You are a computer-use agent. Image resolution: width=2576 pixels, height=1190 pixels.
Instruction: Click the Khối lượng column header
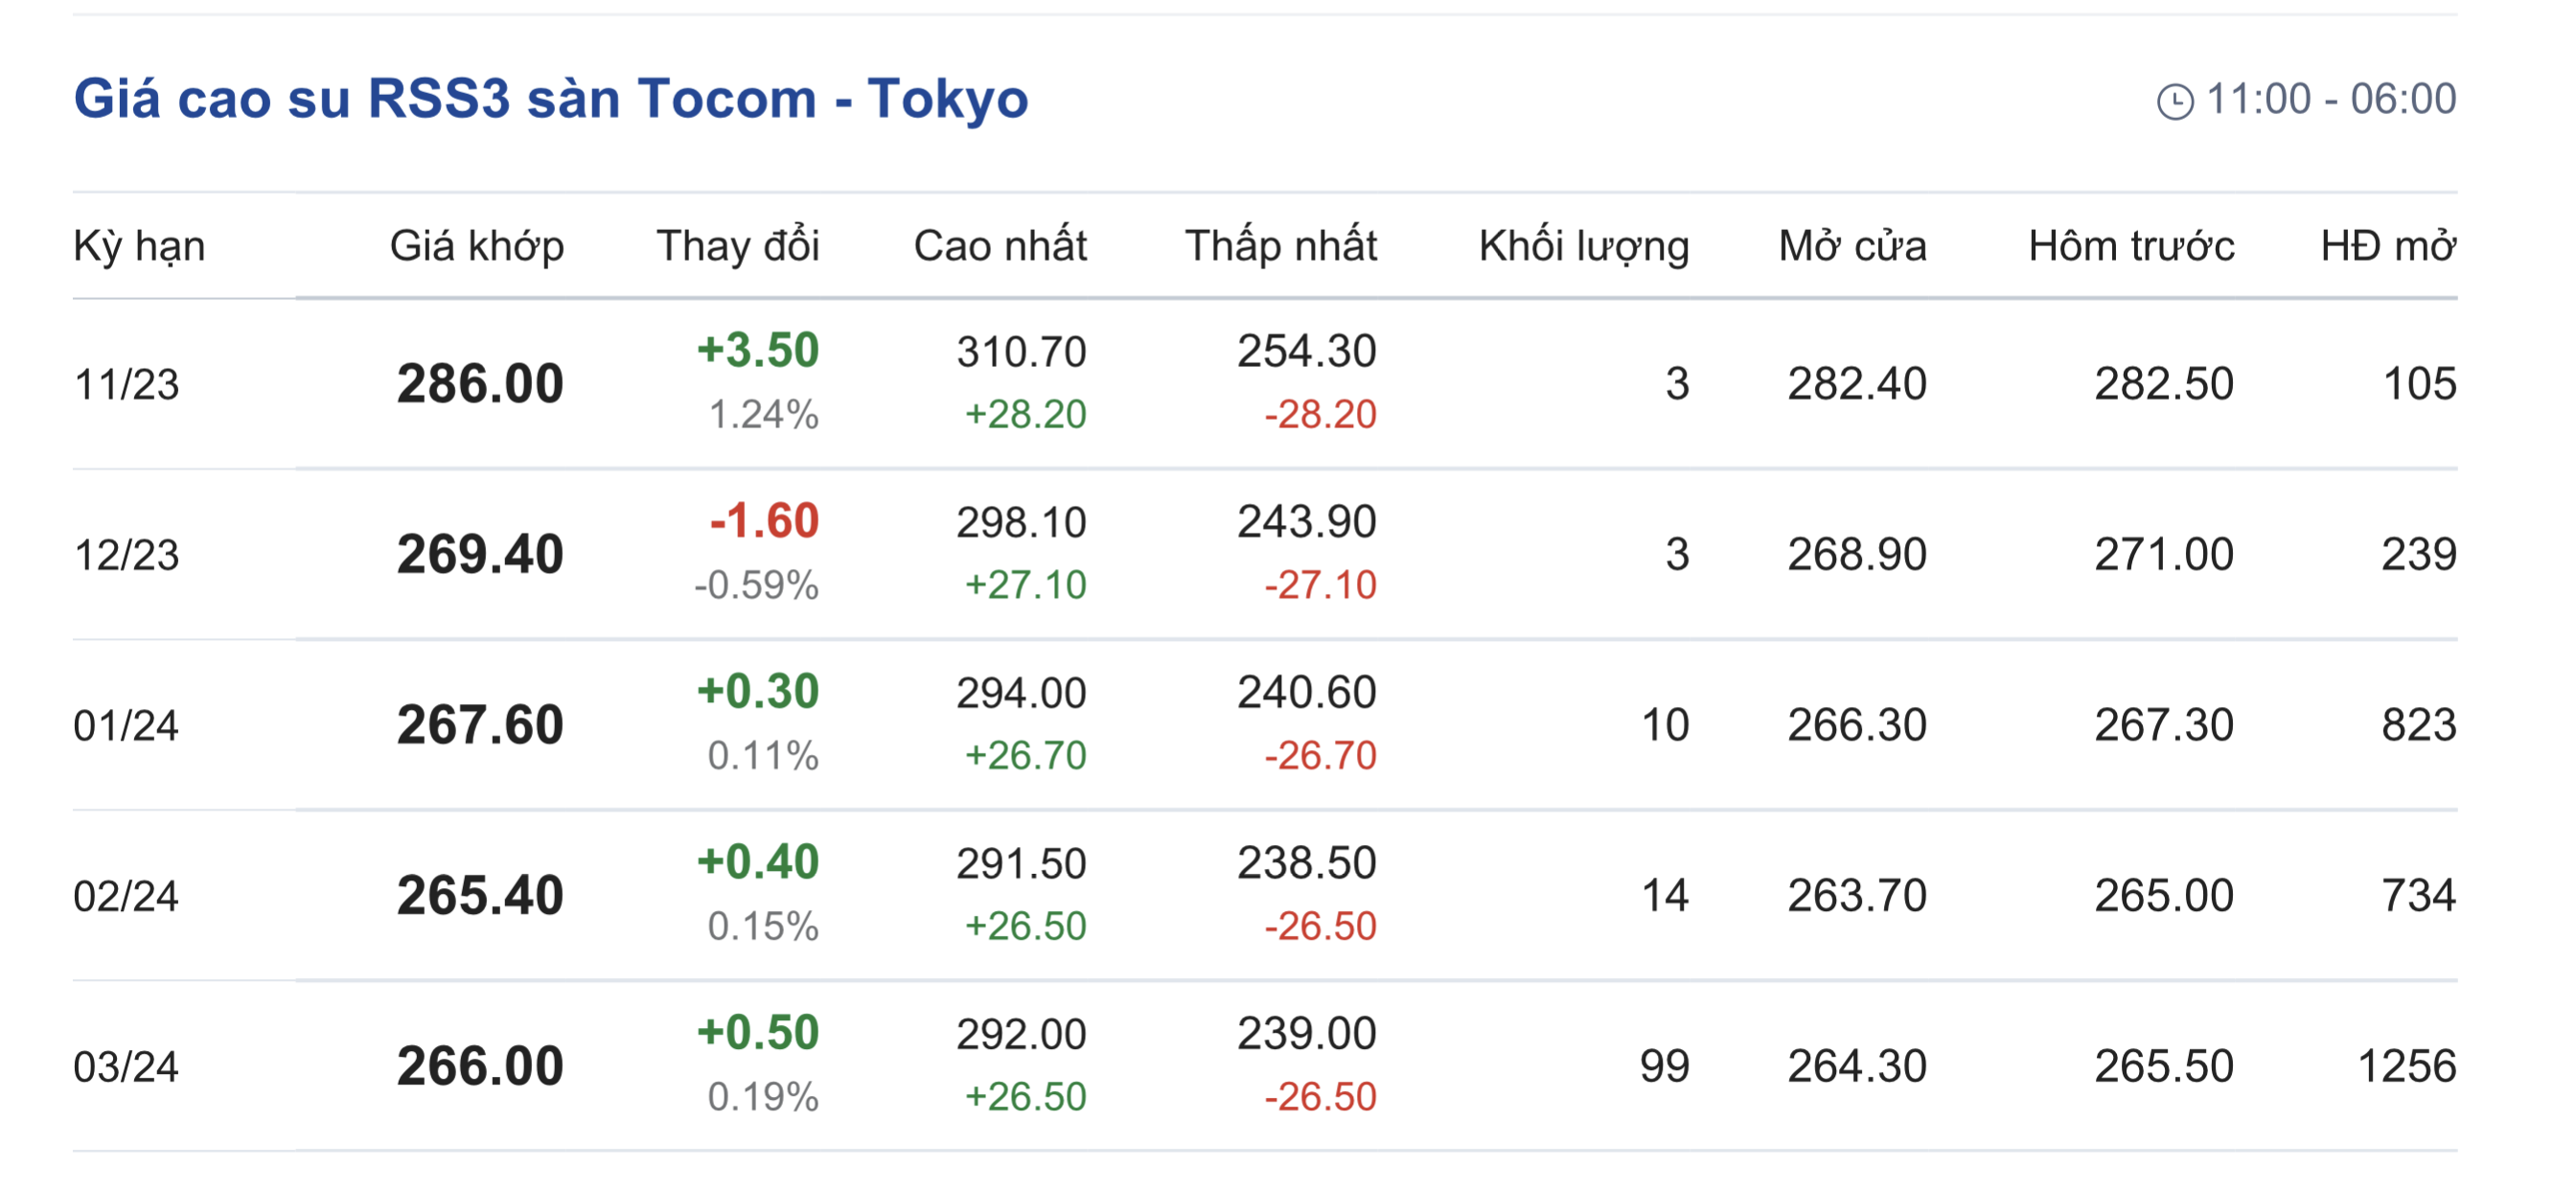point(1584,246)
